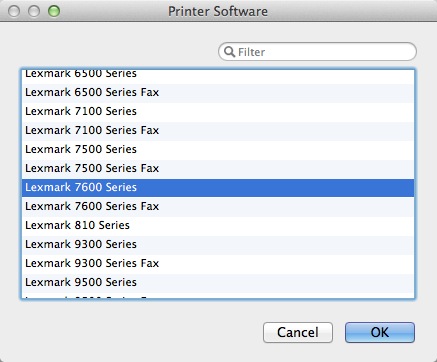Viewport: 437px width, 362px height.
Task: Select Lexmark 7600 Series Fax
Action: (x=218, y=206)
